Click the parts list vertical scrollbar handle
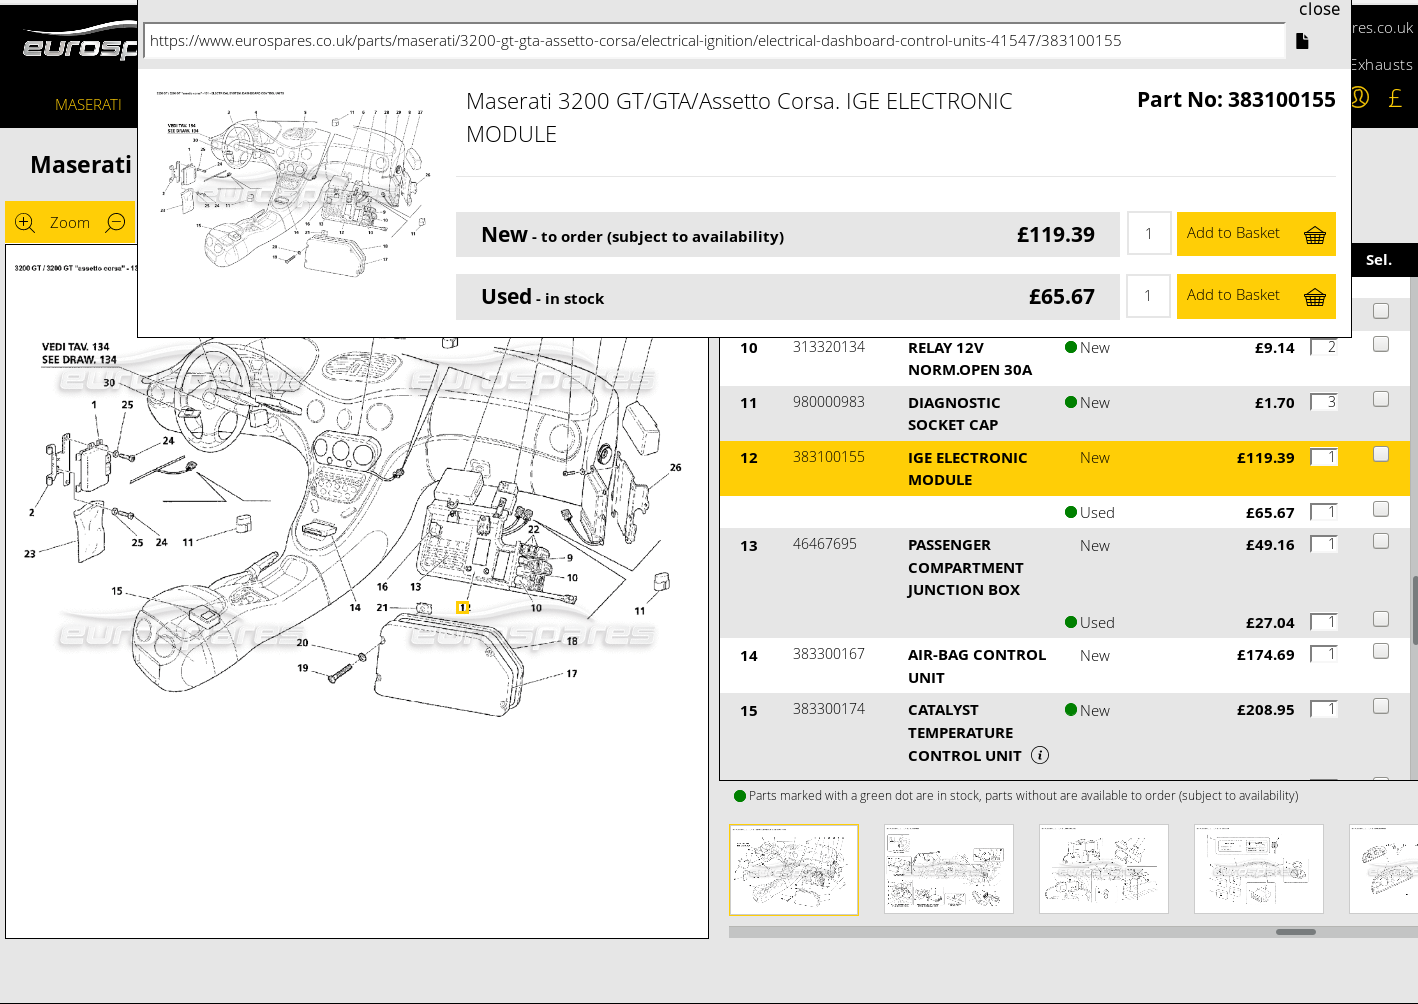This screenshot has height=1004, width=1418. click(x=1415, y=610)
